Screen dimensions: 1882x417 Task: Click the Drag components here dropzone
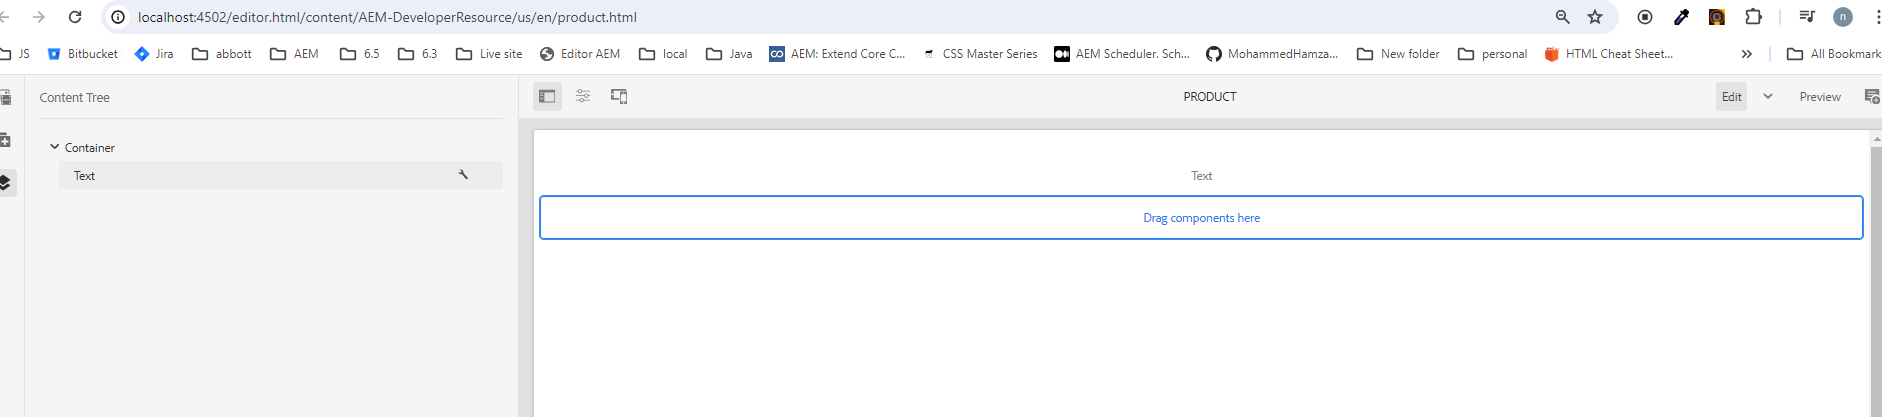tap(1201, 218)
